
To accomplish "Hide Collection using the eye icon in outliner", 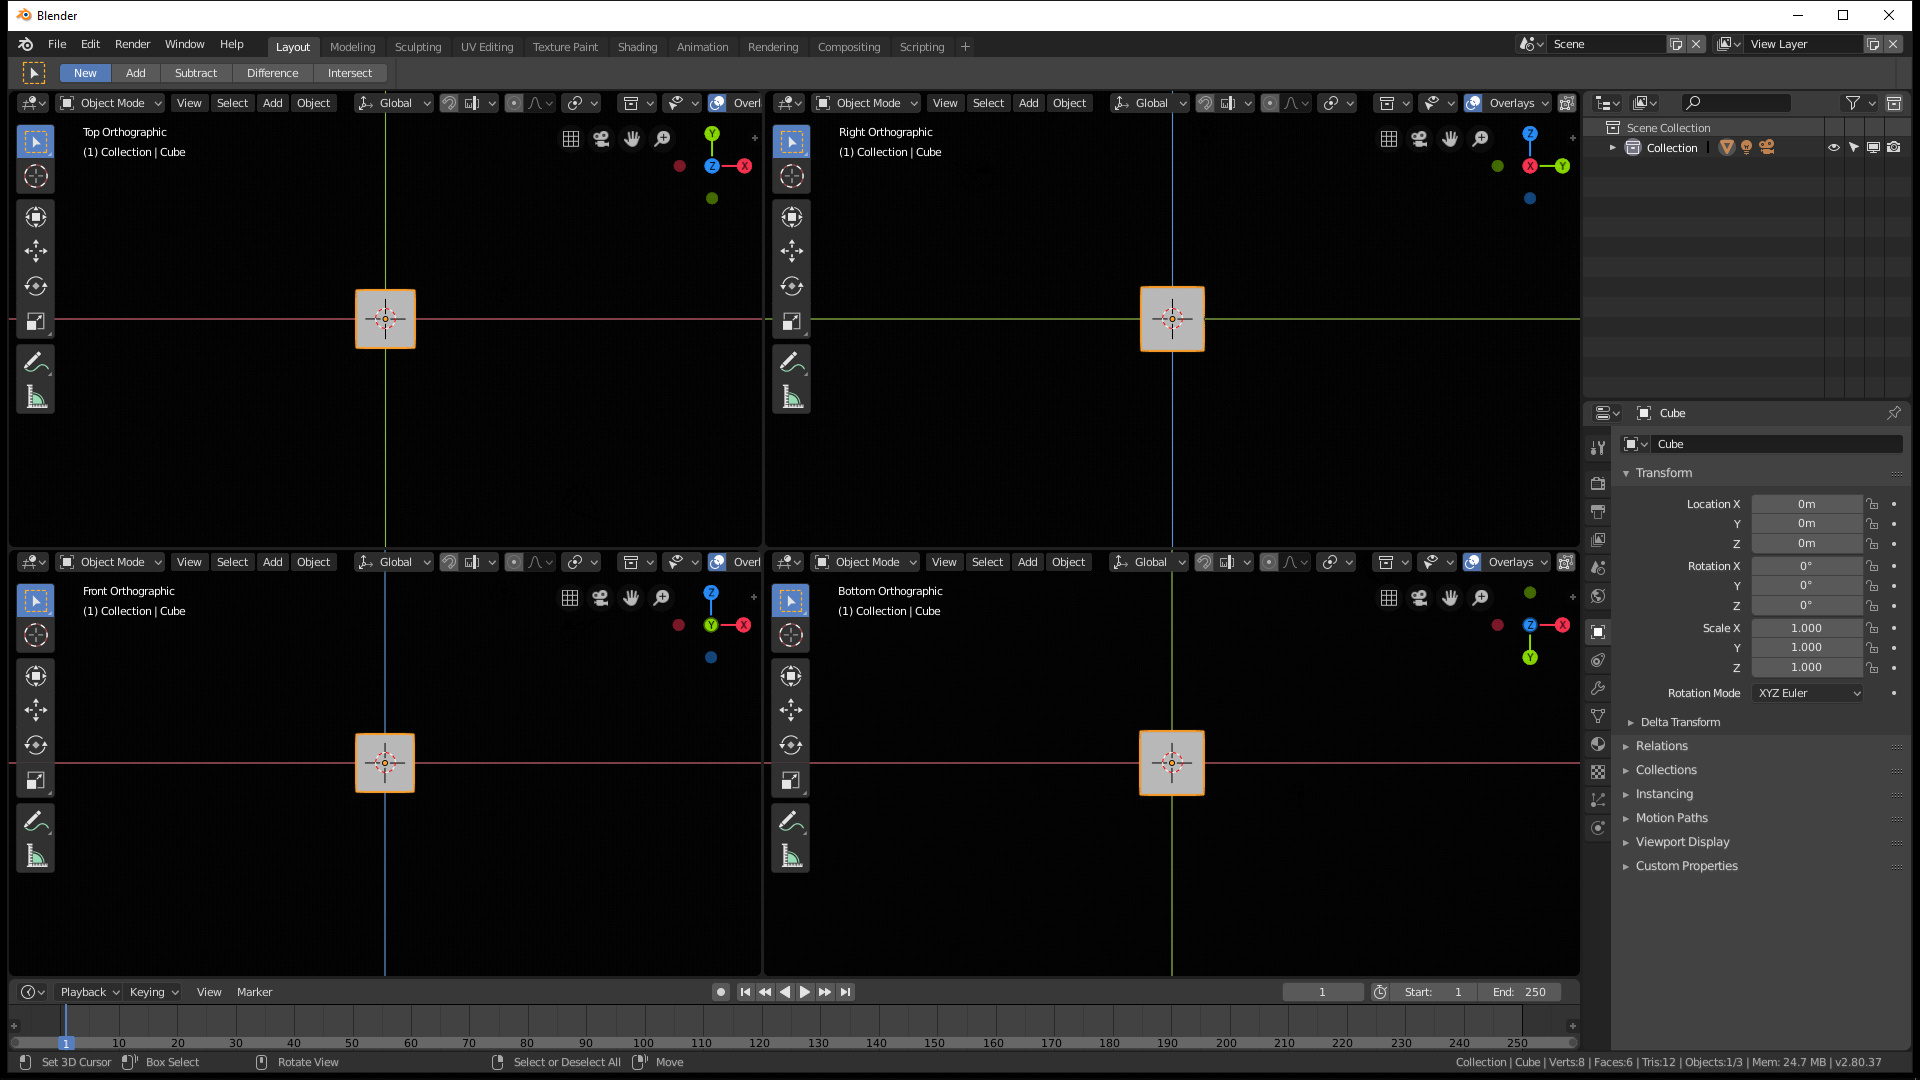I will [x=1833, y=147].
